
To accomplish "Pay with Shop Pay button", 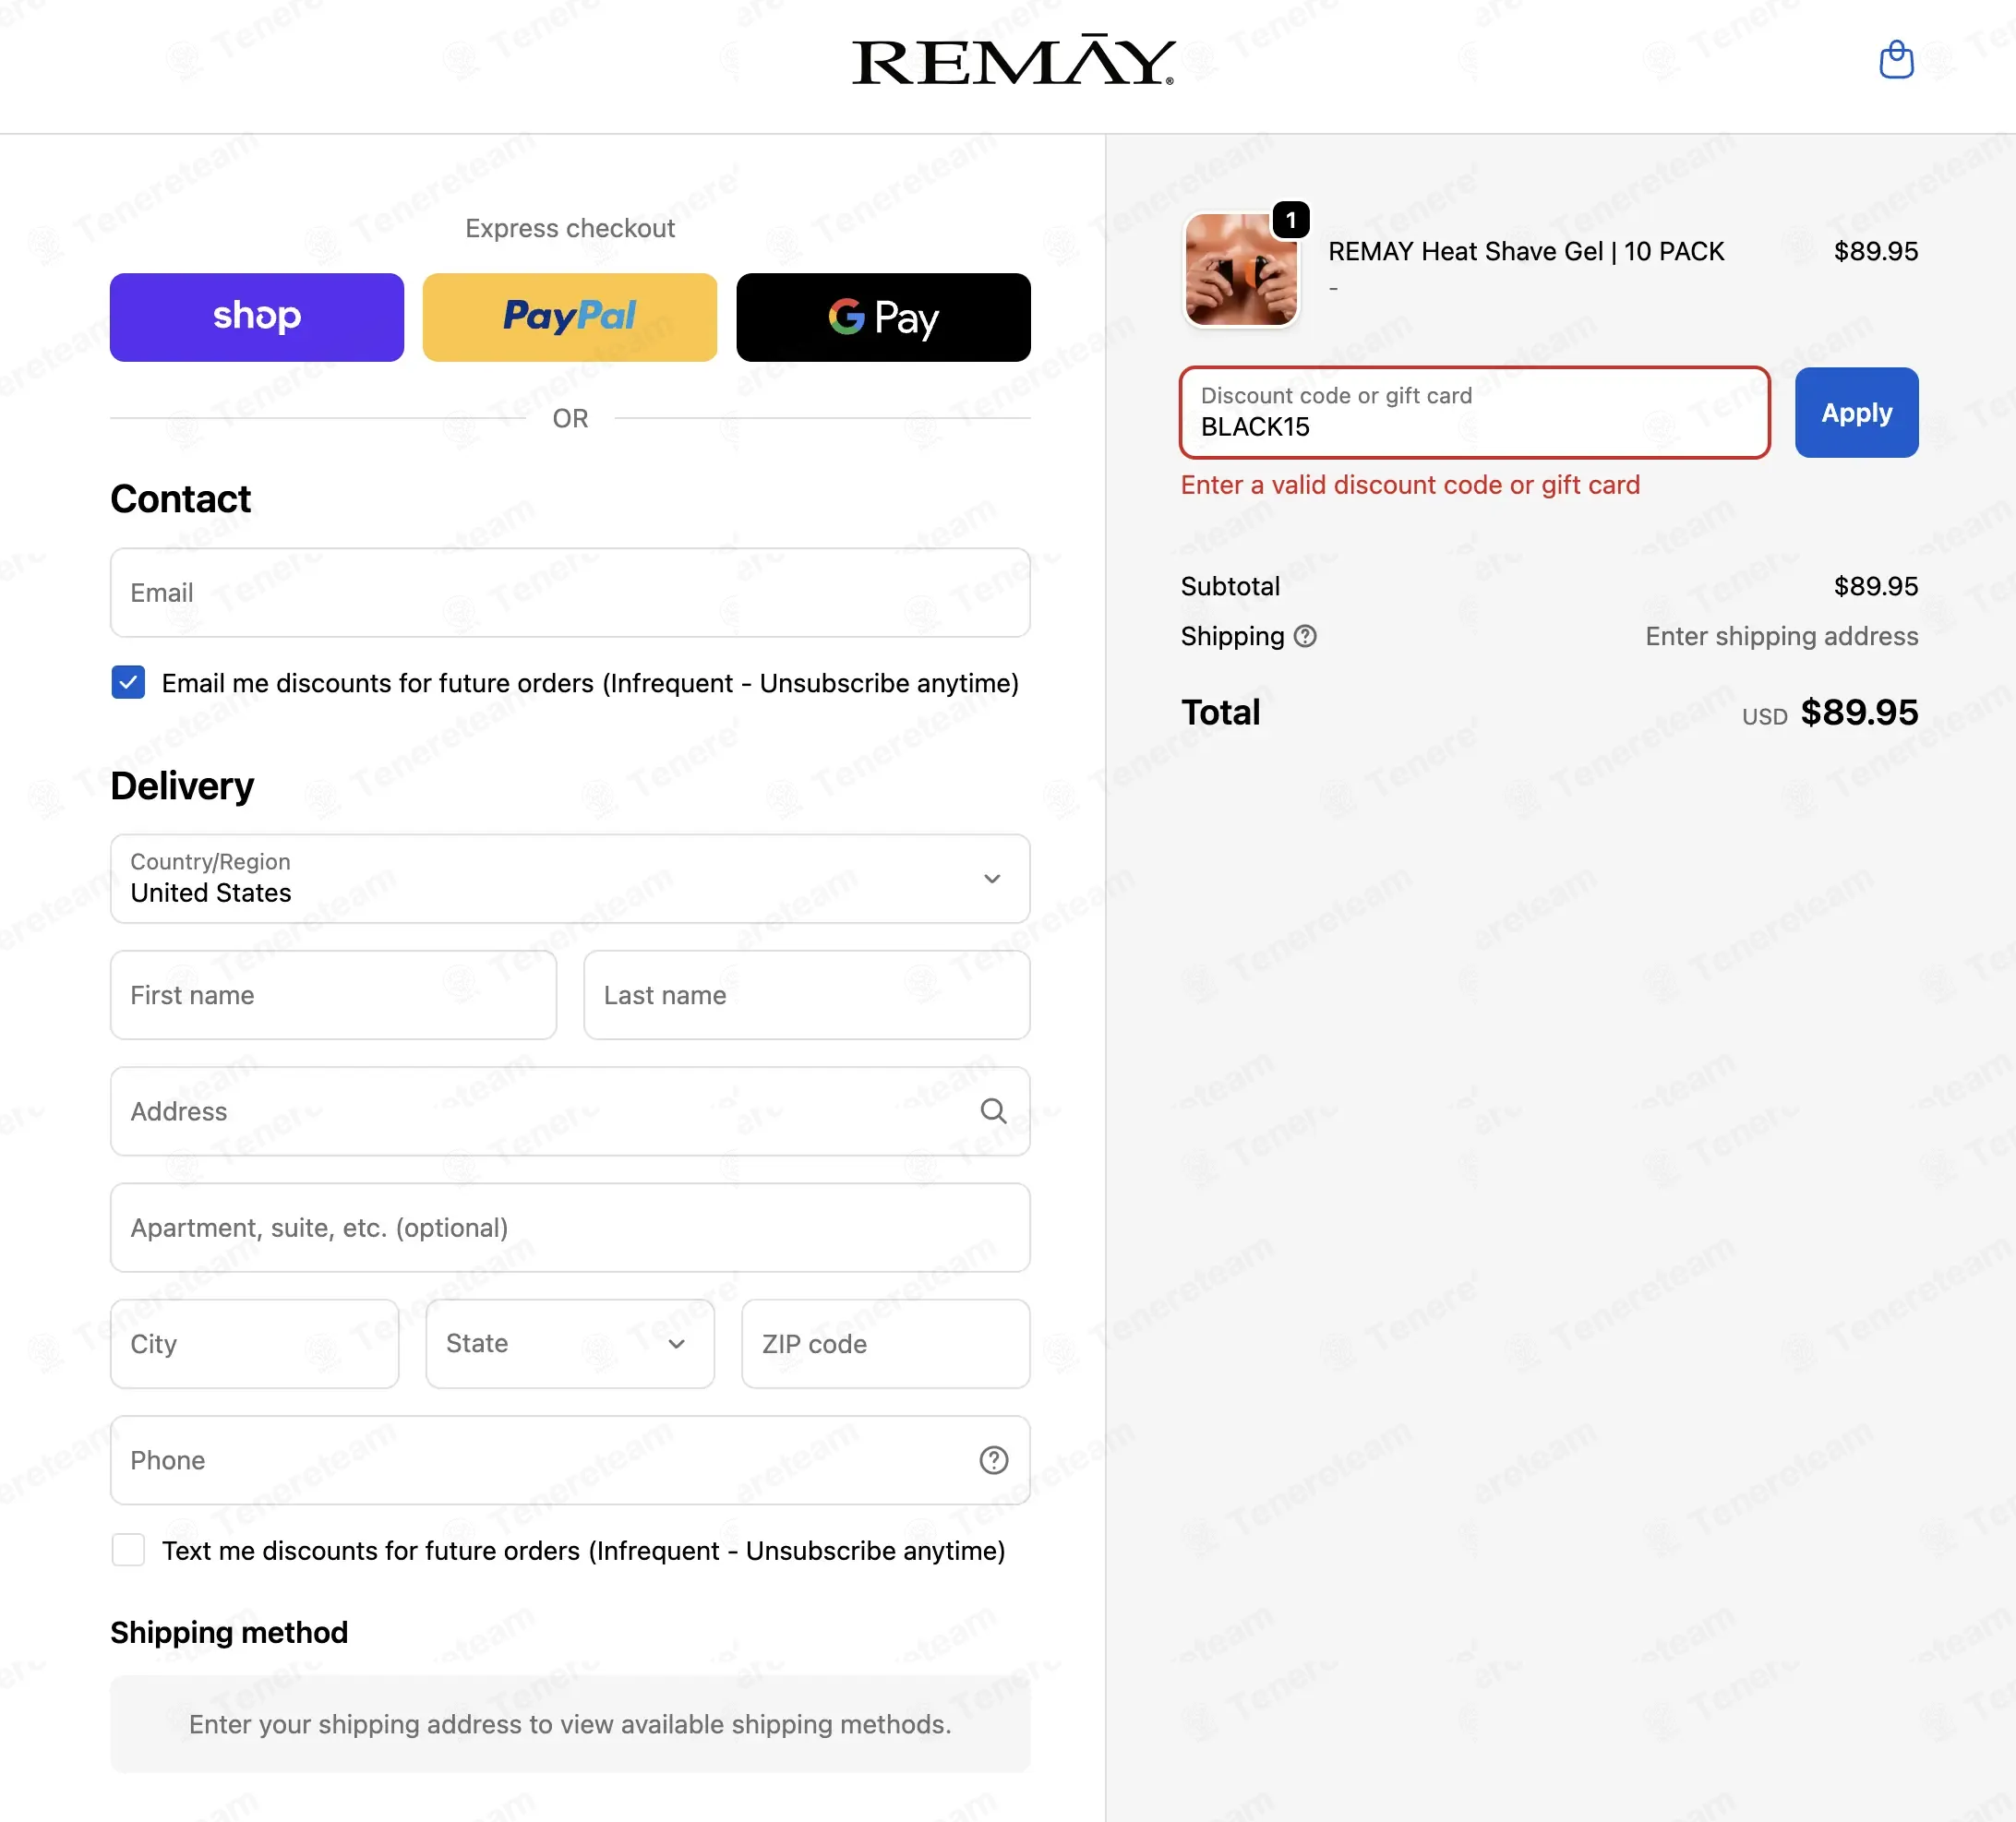I will [x=257, y=317].
